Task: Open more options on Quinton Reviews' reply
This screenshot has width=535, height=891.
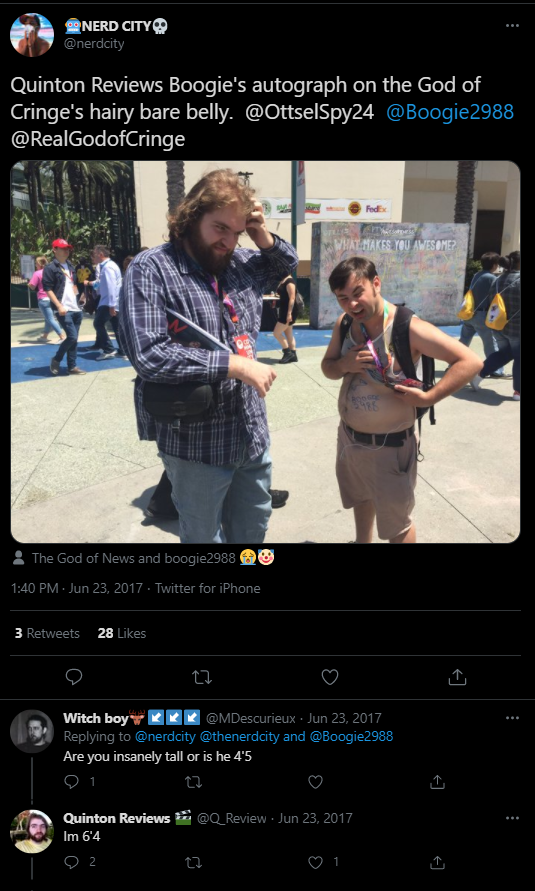Action: point(512,818)
